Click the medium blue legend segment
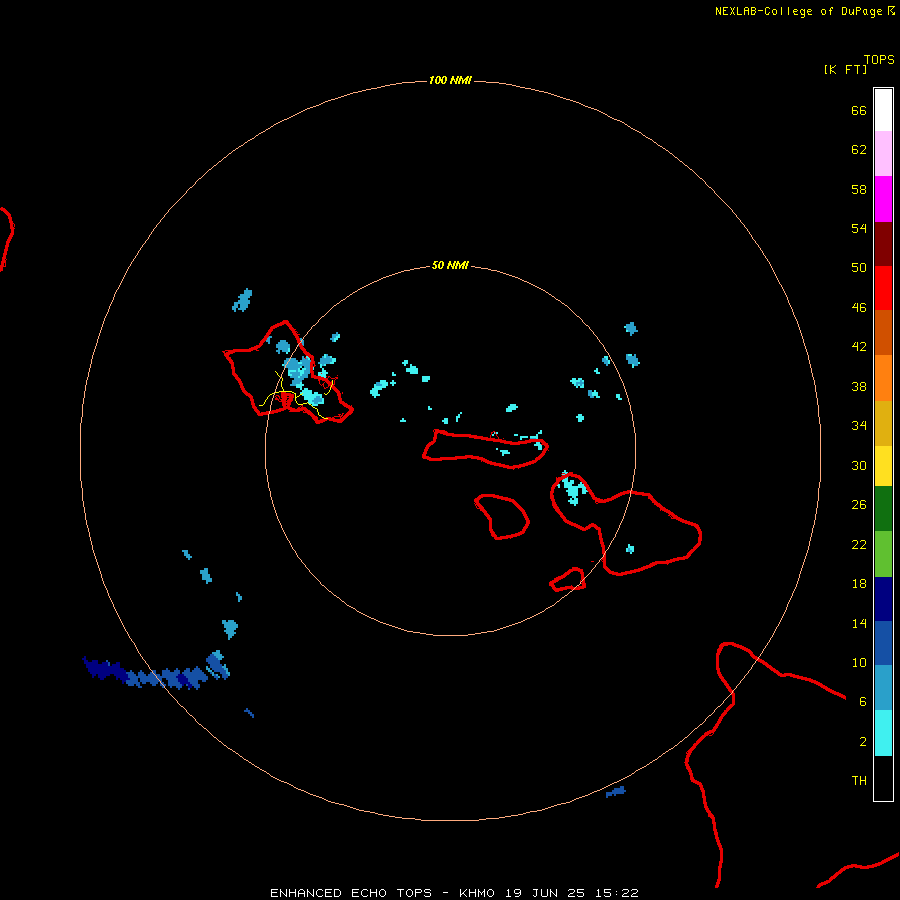The image size is (900, 900). click(x=883, y=642)
